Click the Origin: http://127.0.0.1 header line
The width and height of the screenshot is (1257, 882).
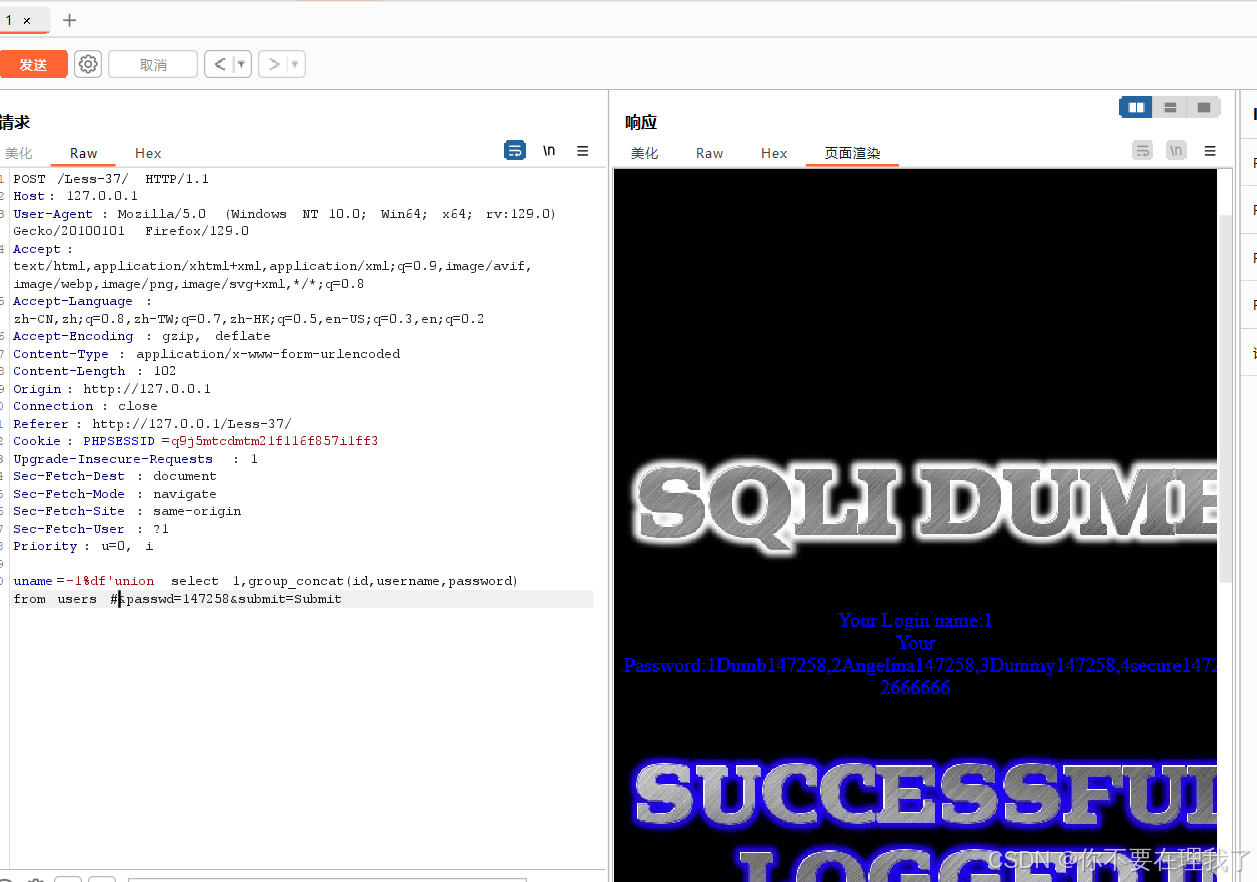coord(112,389)
